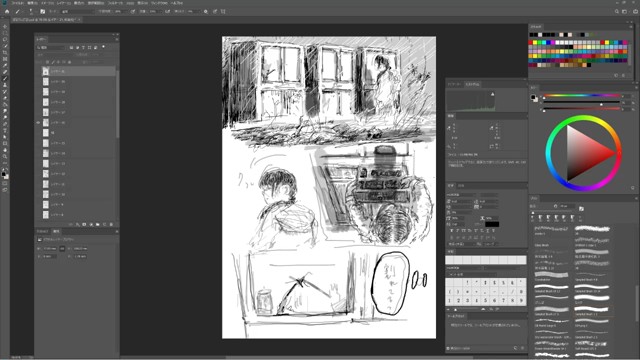Toggle Quick Mask mode in toolbar
The width and height of the screenshot is (640, 360).
point(5,183)
